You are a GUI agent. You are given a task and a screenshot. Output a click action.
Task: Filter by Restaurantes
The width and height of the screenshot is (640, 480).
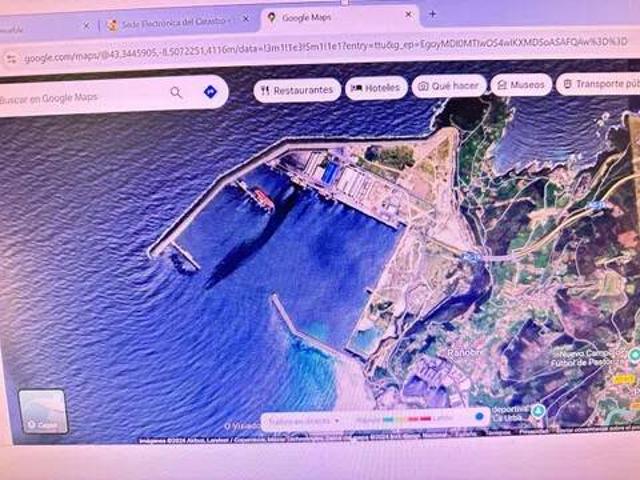tap(297, 90)
